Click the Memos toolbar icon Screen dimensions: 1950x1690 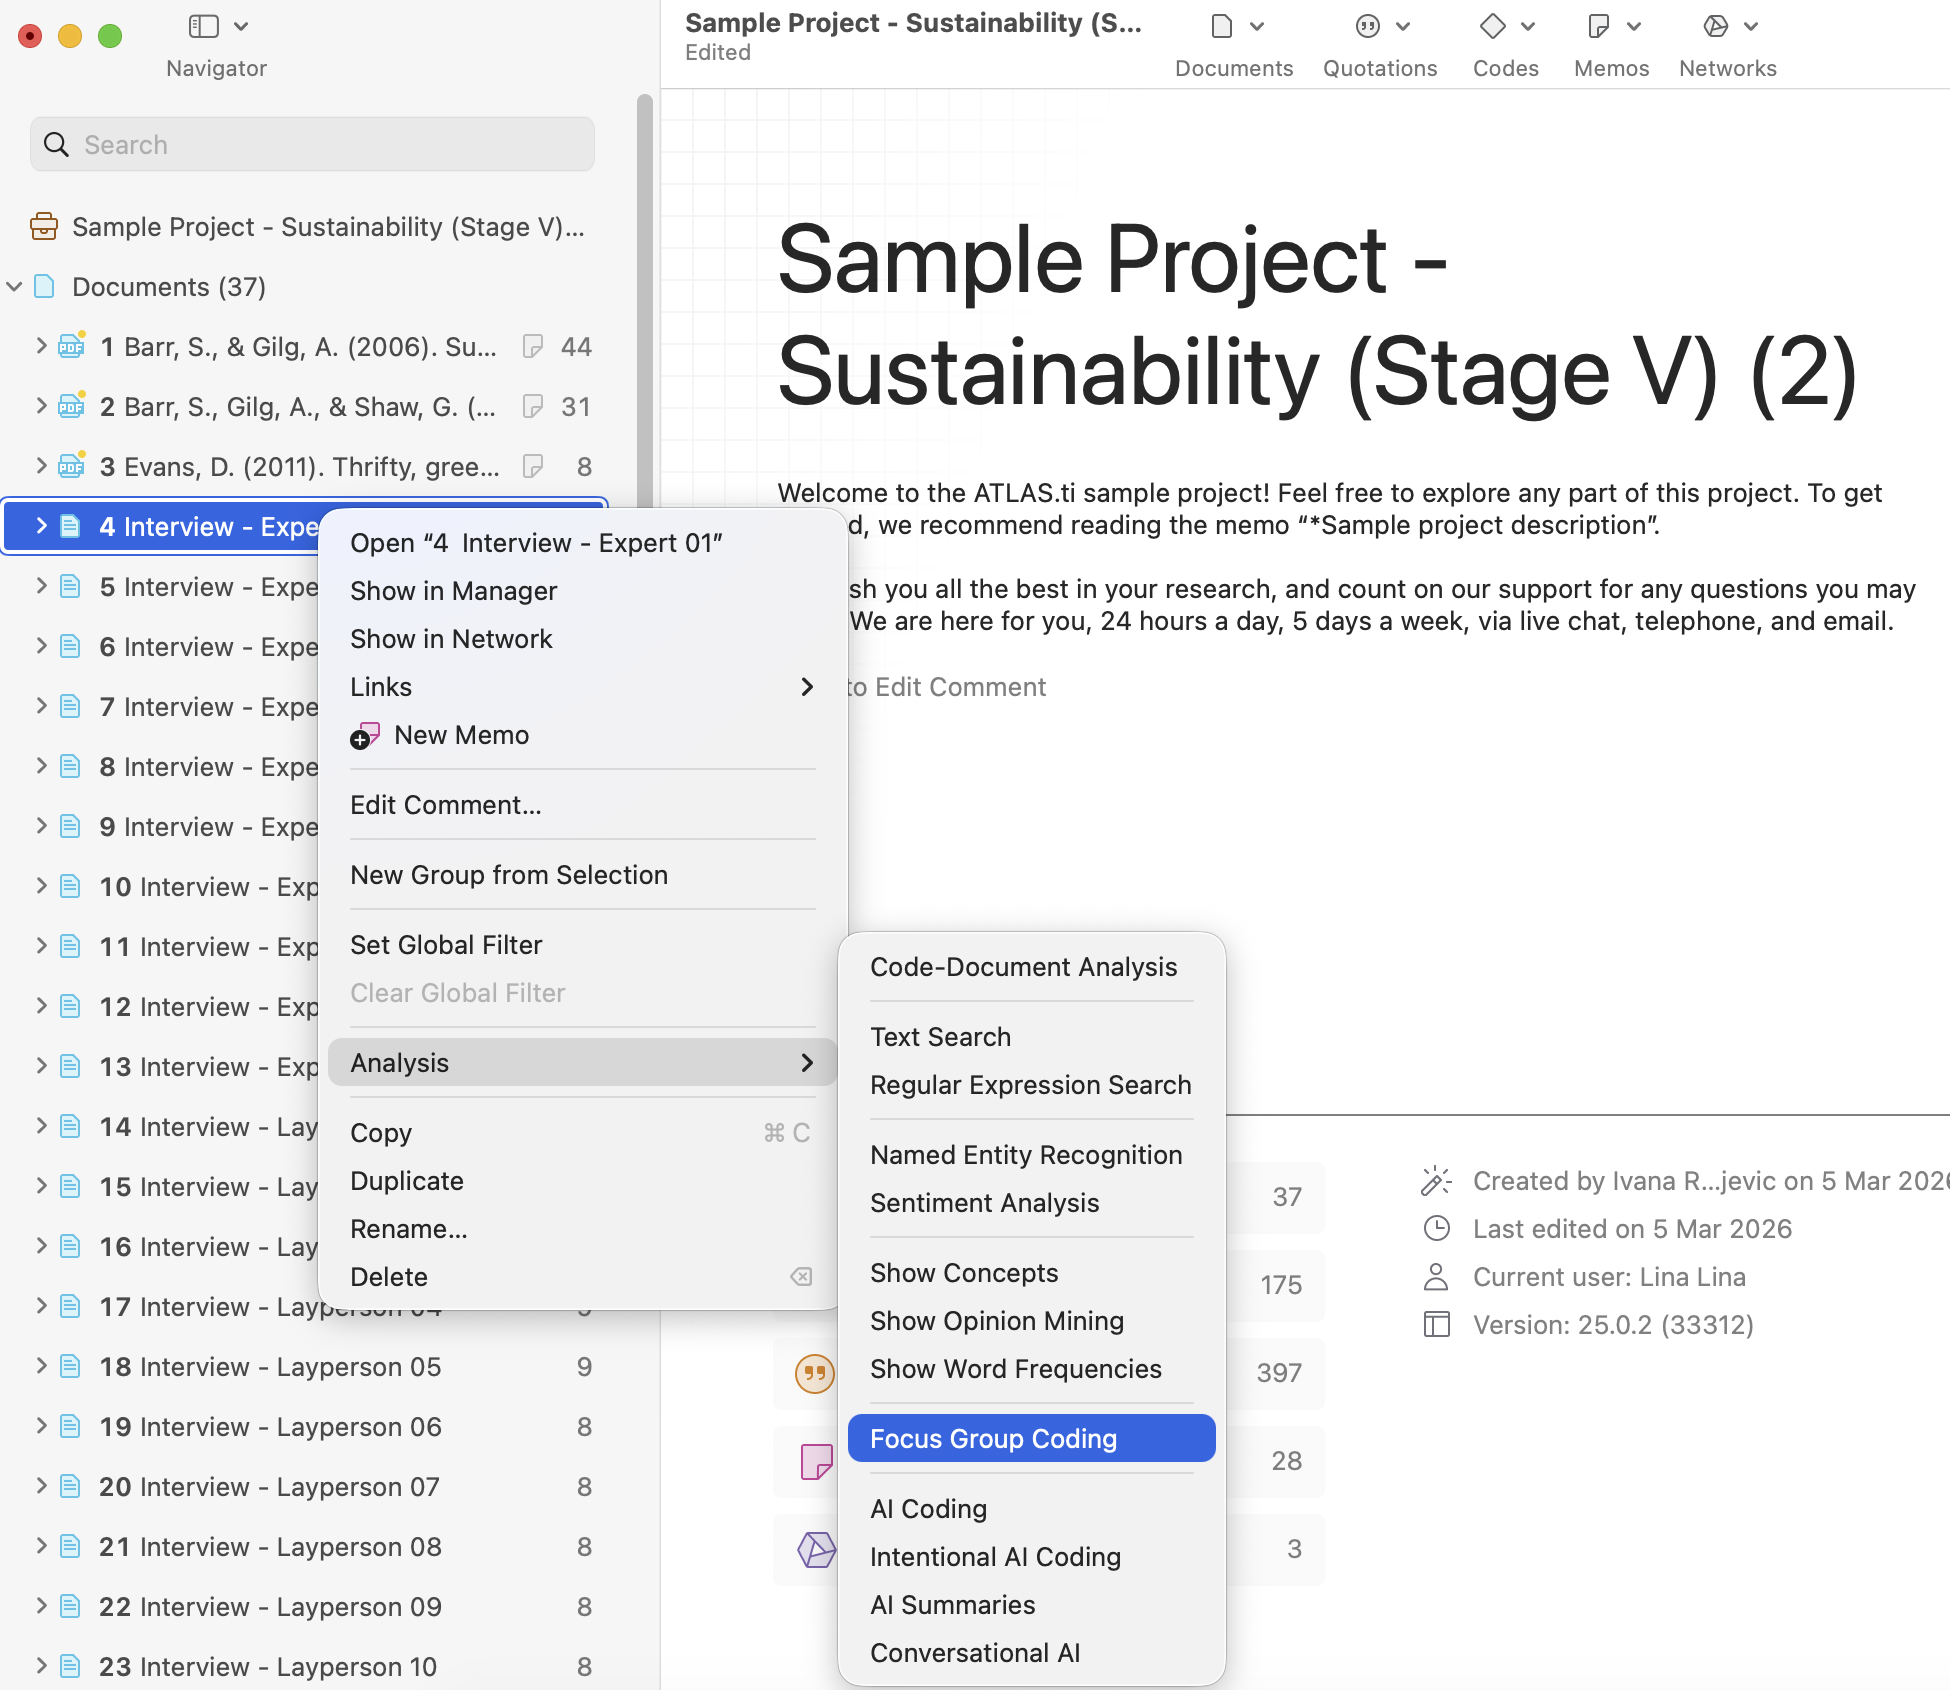pos(1598,27)
